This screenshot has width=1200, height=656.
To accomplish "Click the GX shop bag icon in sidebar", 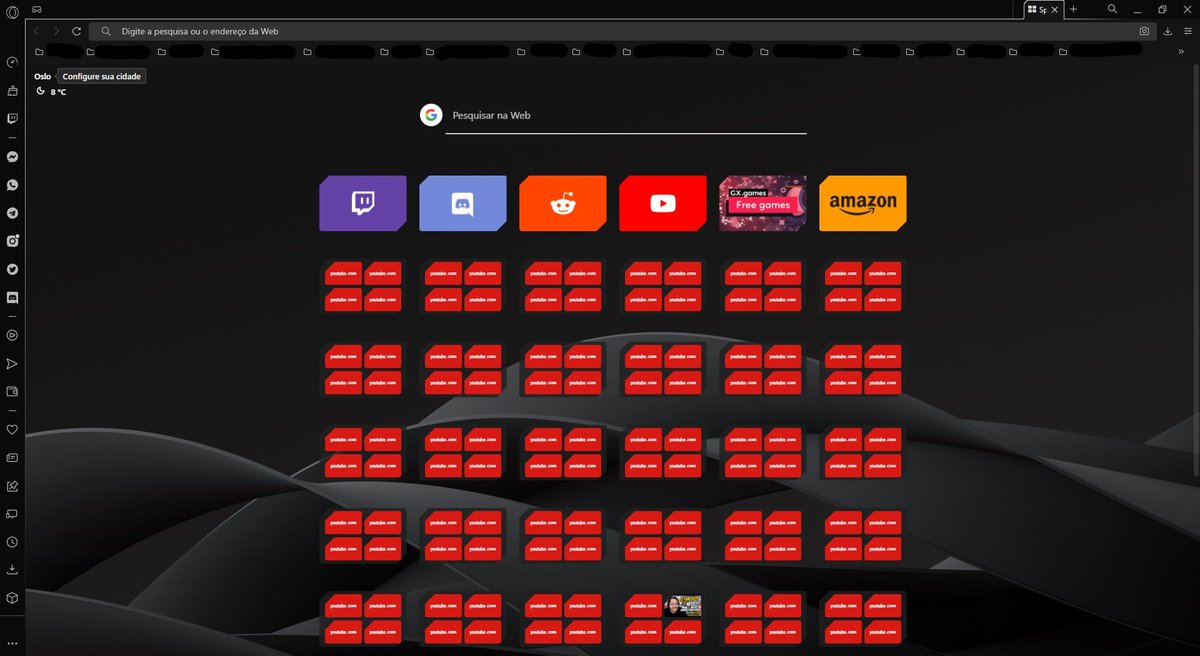I will 12,90.
